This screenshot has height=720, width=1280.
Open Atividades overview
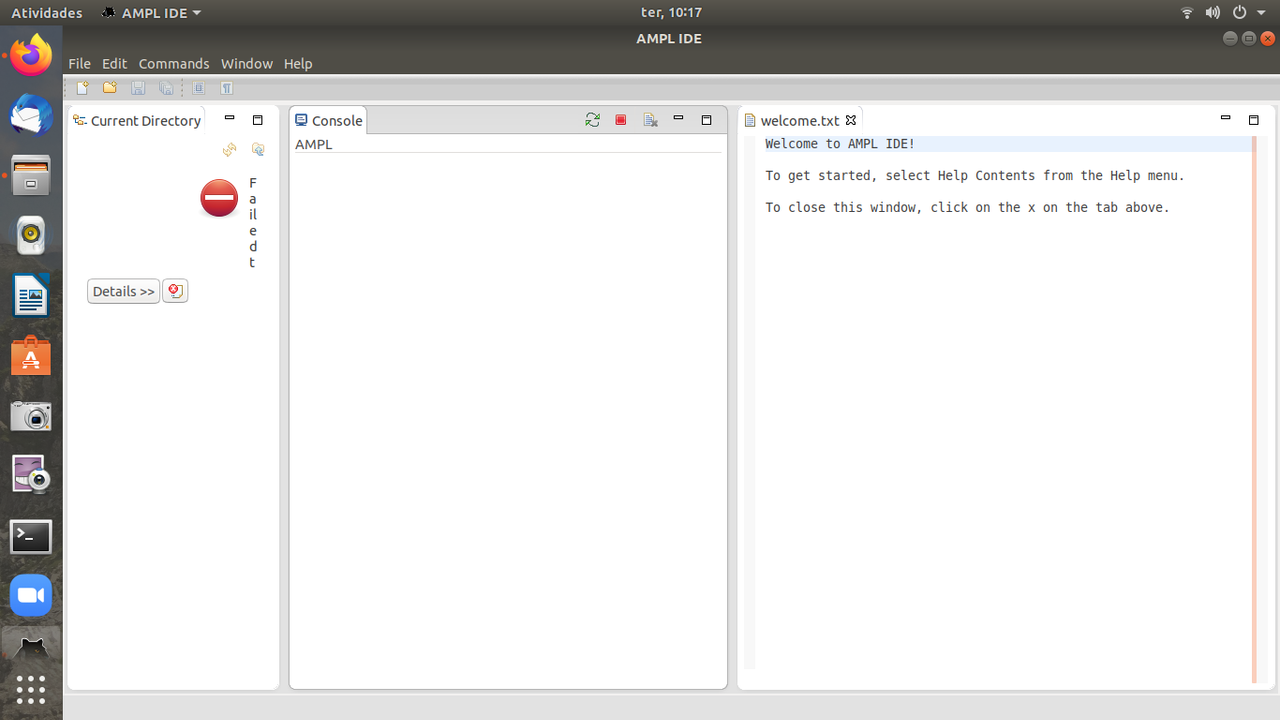click(x=46, y=13)
